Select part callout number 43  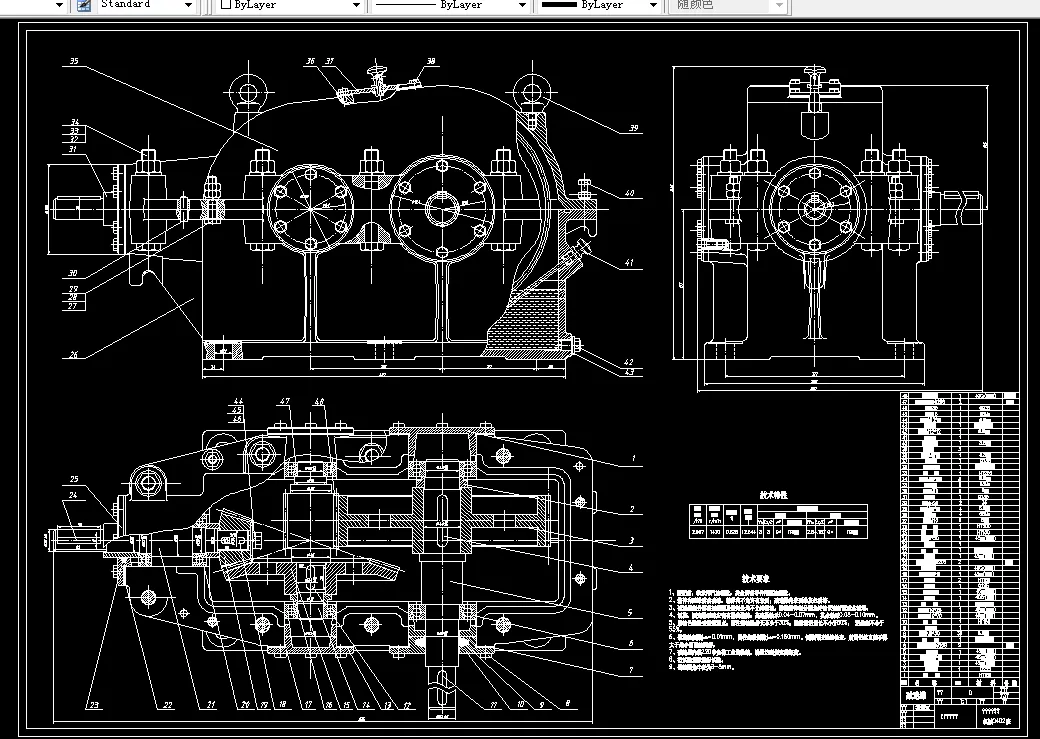point(629,372)
